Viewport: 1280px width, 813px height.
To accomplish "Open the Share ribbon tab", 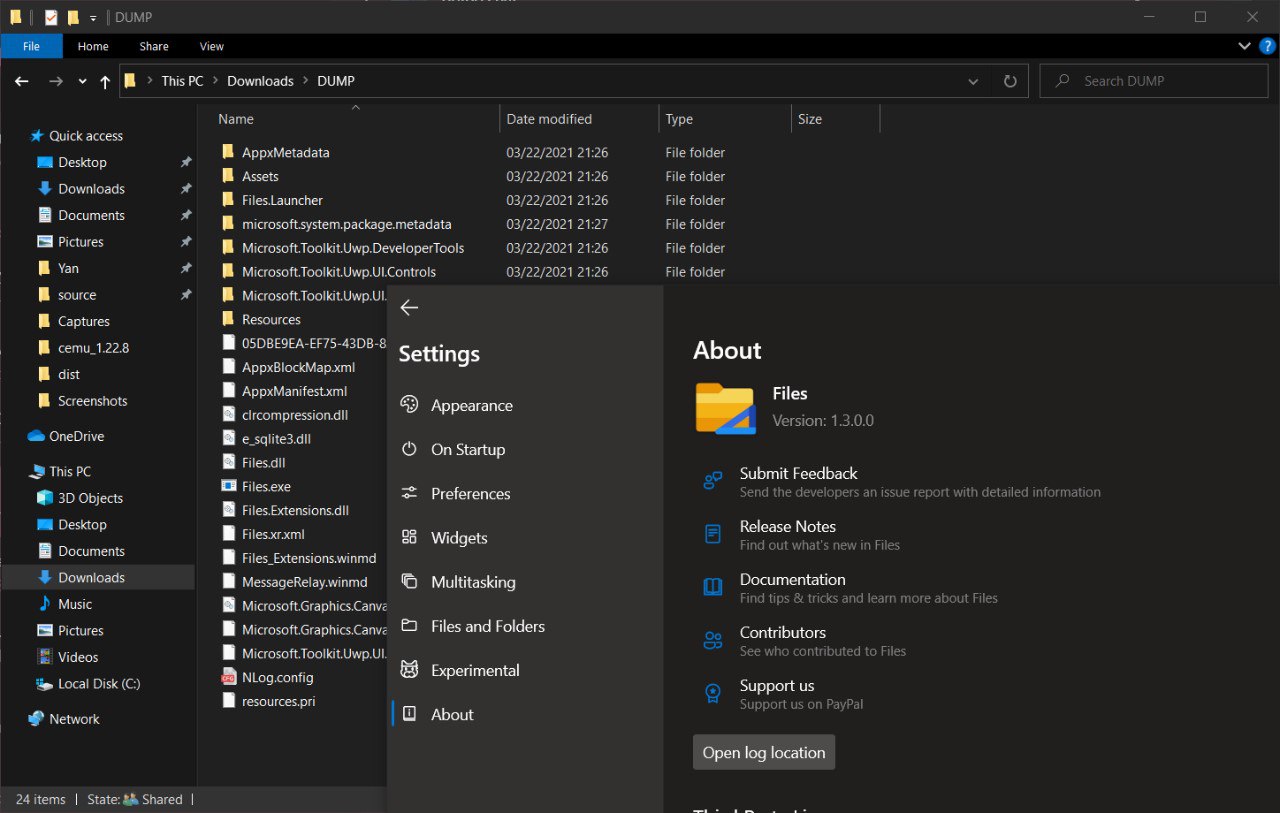I will click(154, 46).
